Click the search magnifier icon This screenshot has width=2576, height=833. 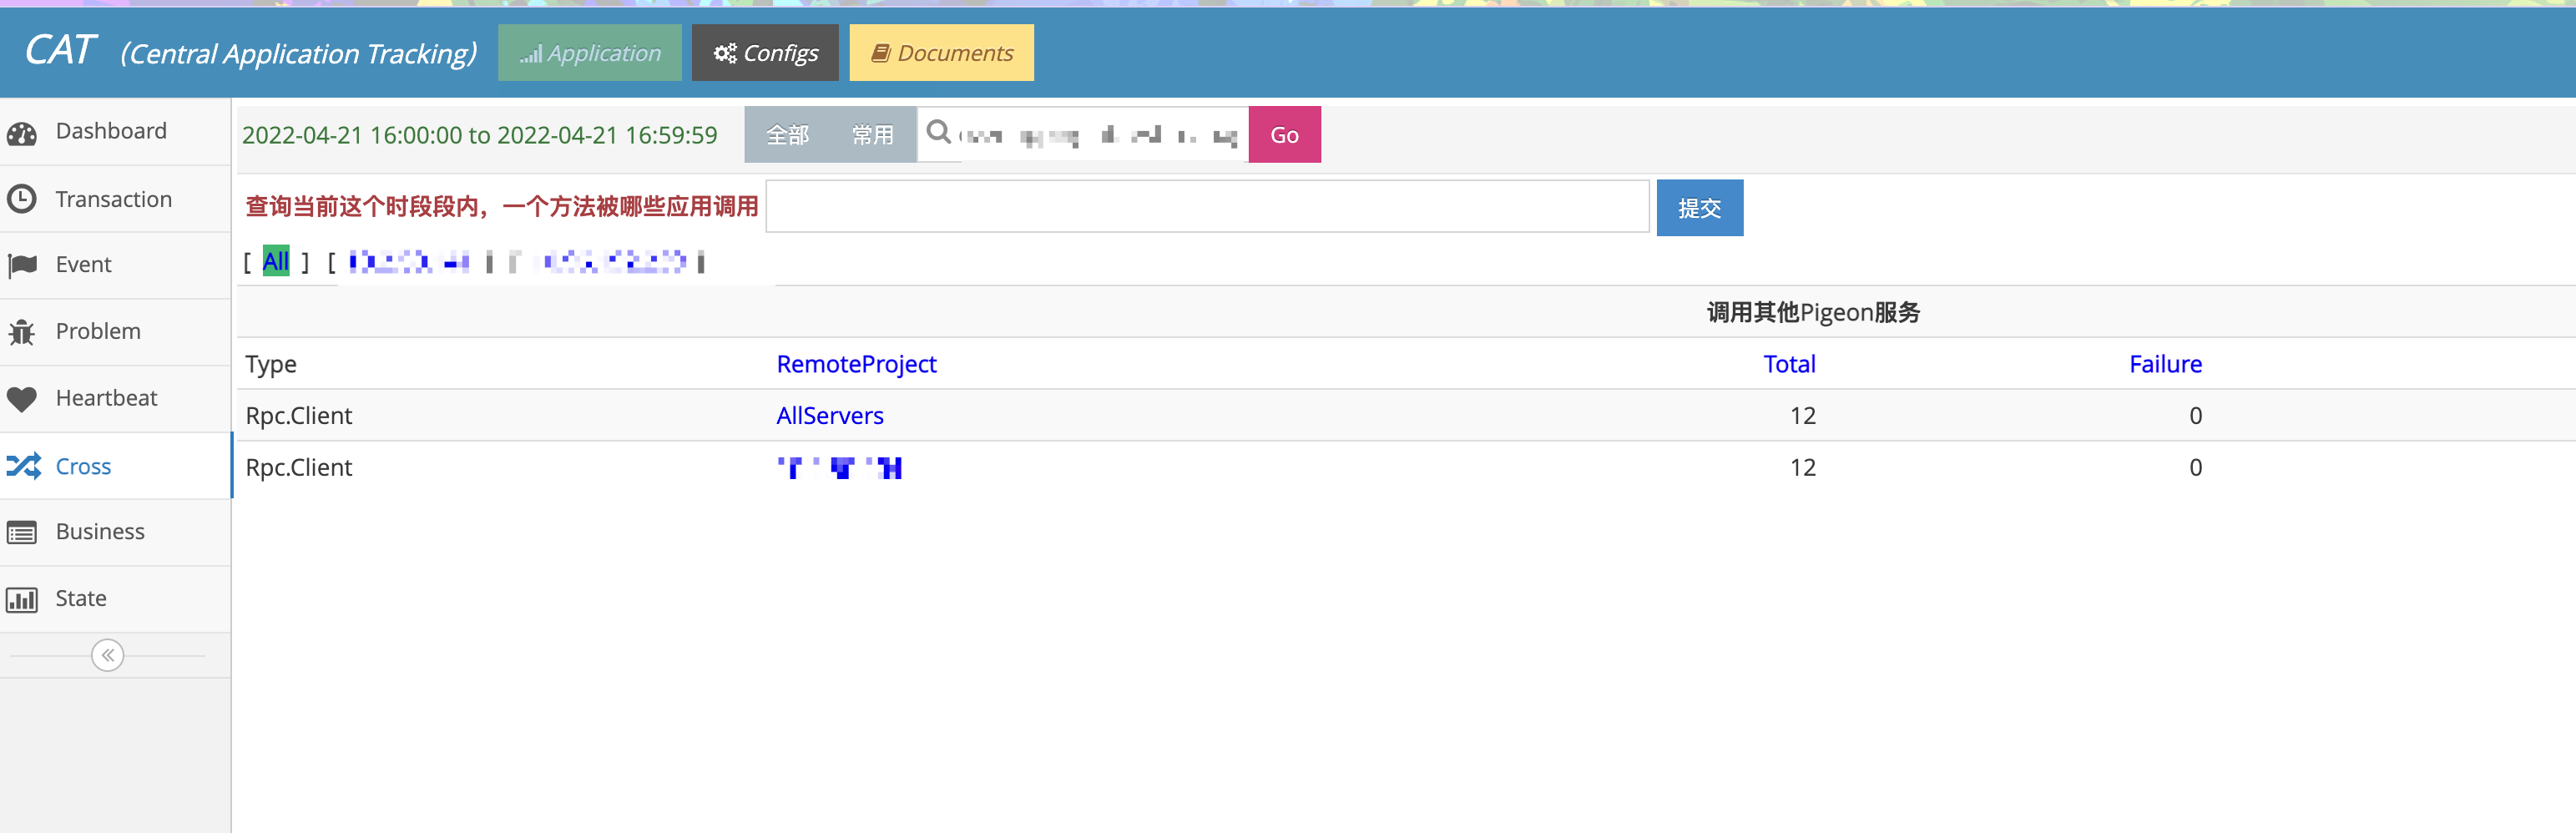pos(938,132)
